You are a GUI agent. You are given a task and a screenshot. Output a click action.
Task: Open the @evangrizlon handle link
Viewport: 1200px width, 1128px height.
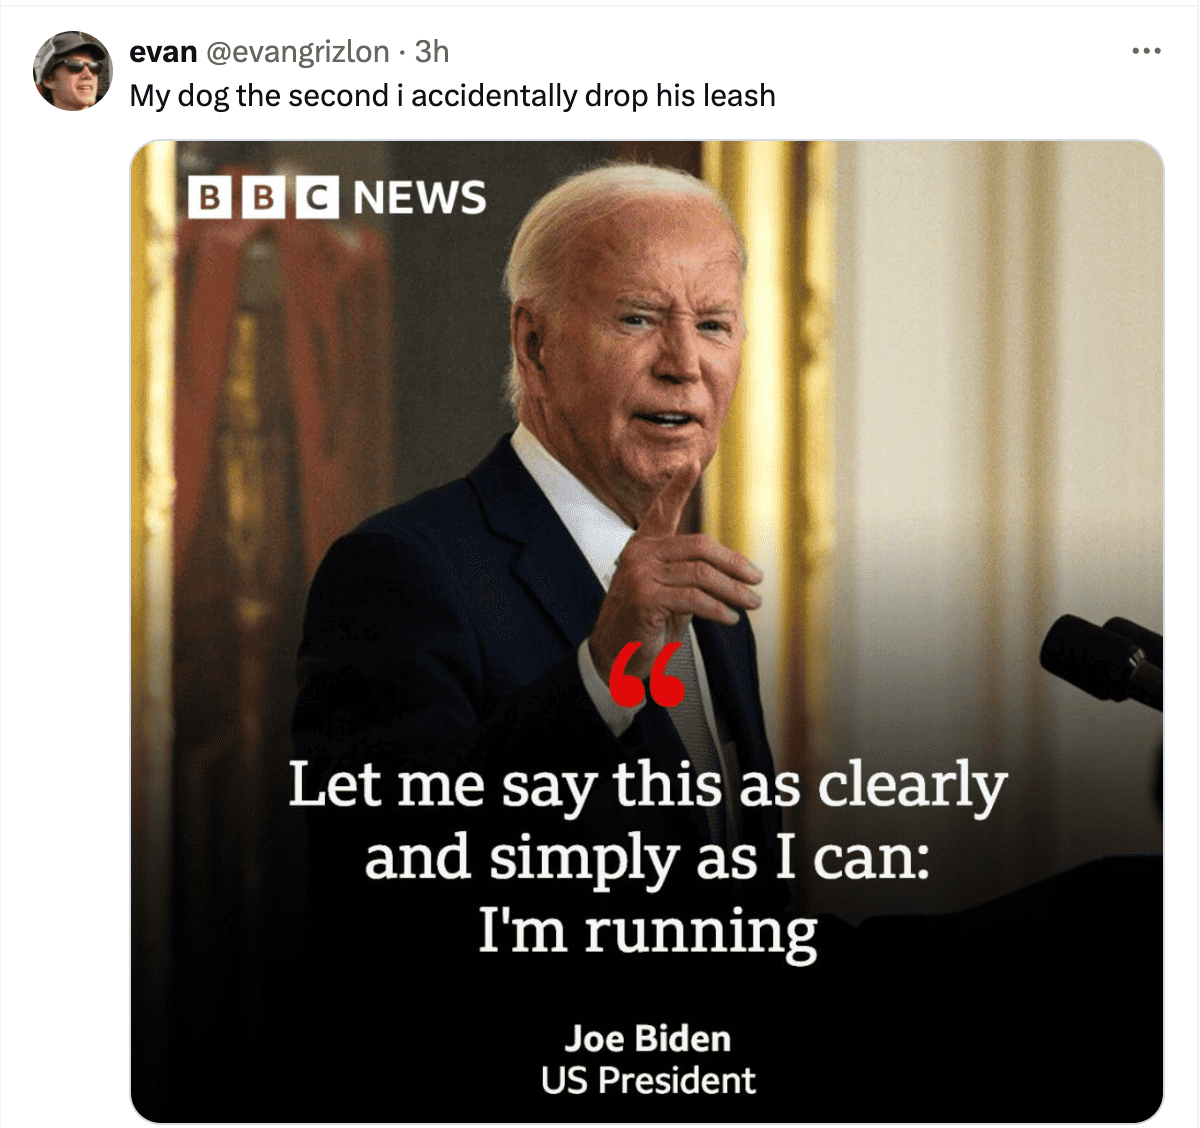tap(297, 51)
